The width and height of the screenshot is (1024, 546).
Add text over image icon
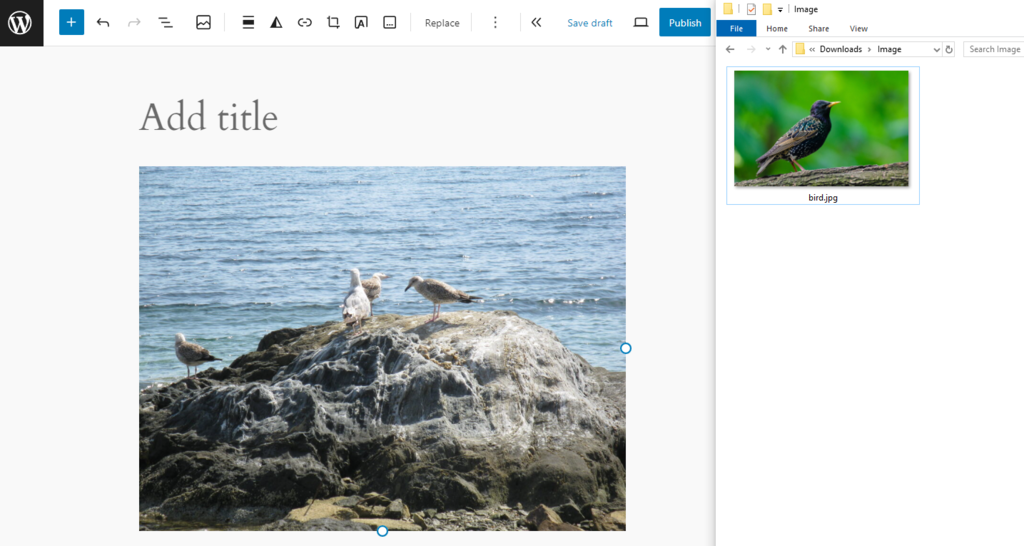[361, 22]
